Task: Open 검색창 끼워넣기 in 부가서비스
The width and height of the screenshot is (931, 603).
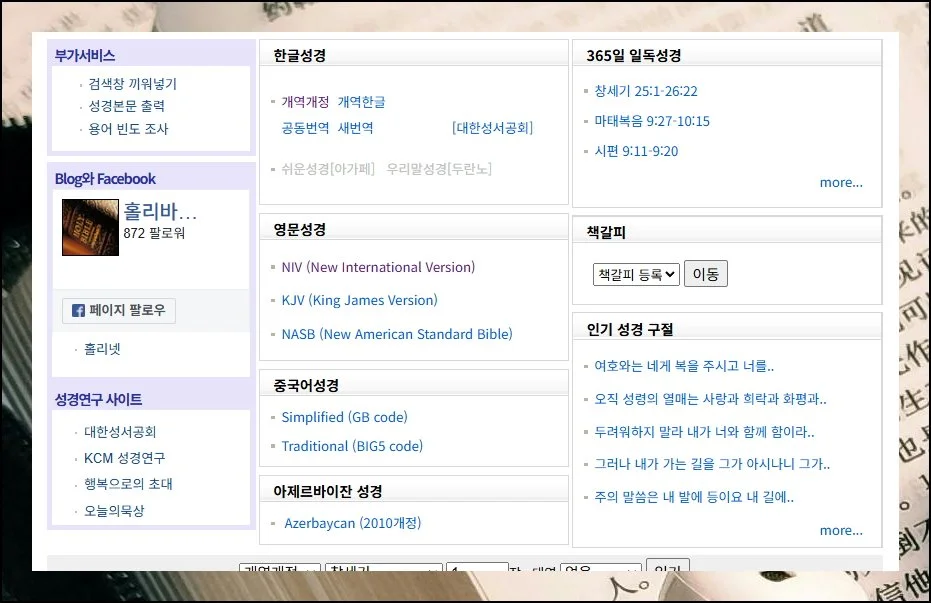Action: click(x=132, y=84)
